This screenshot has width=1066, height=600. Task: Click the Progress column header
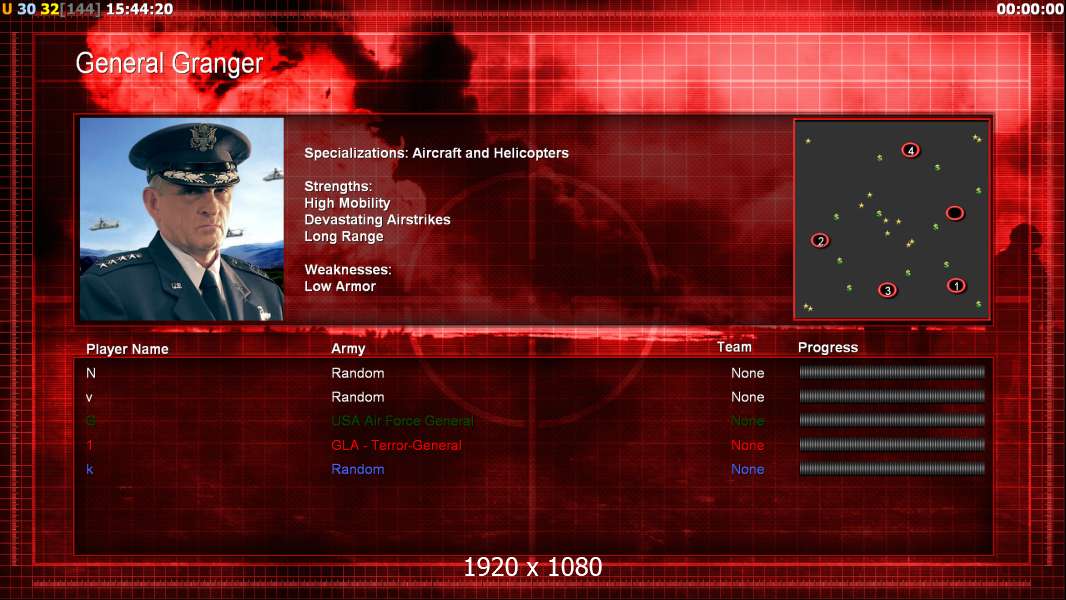pyautogui.click(x=827, y=347)
